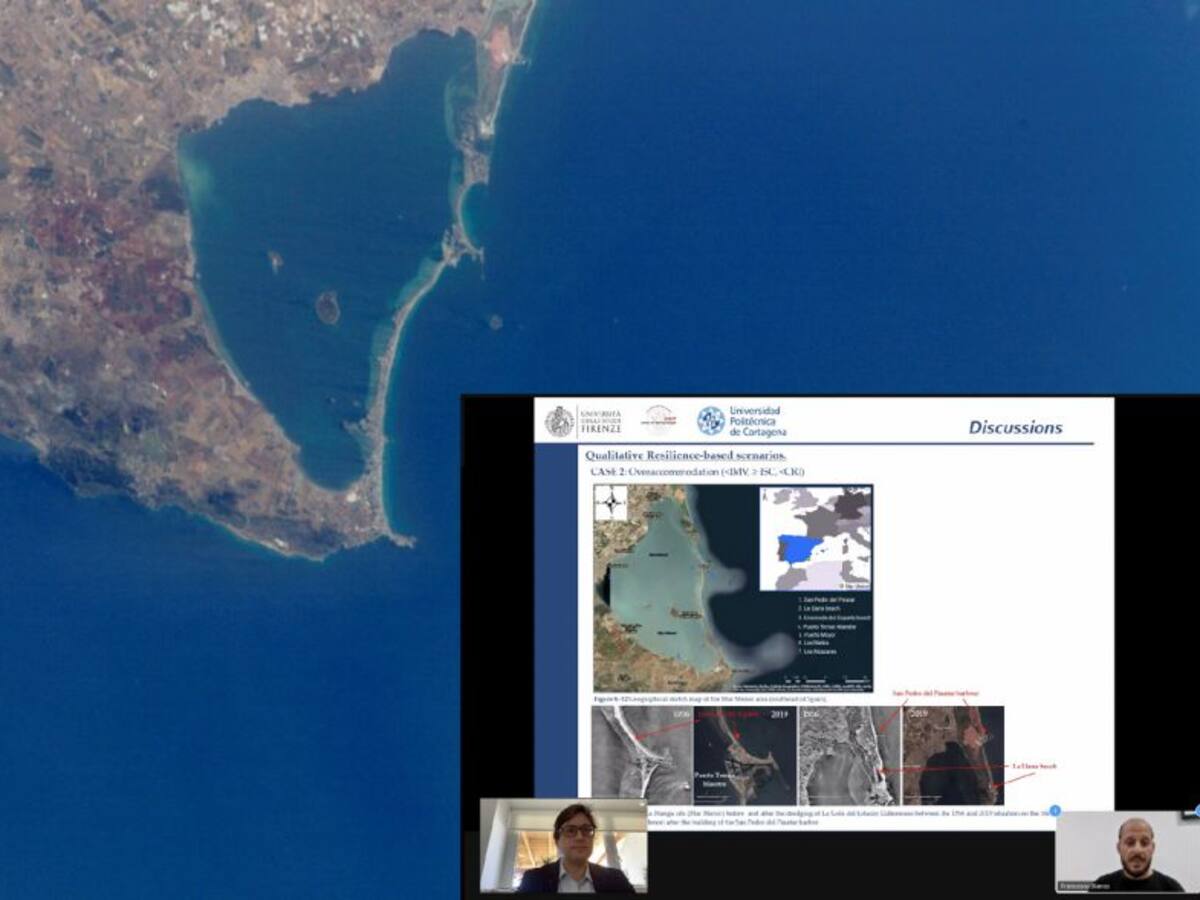Click the circular red logo between university logos

pos(658,419)
